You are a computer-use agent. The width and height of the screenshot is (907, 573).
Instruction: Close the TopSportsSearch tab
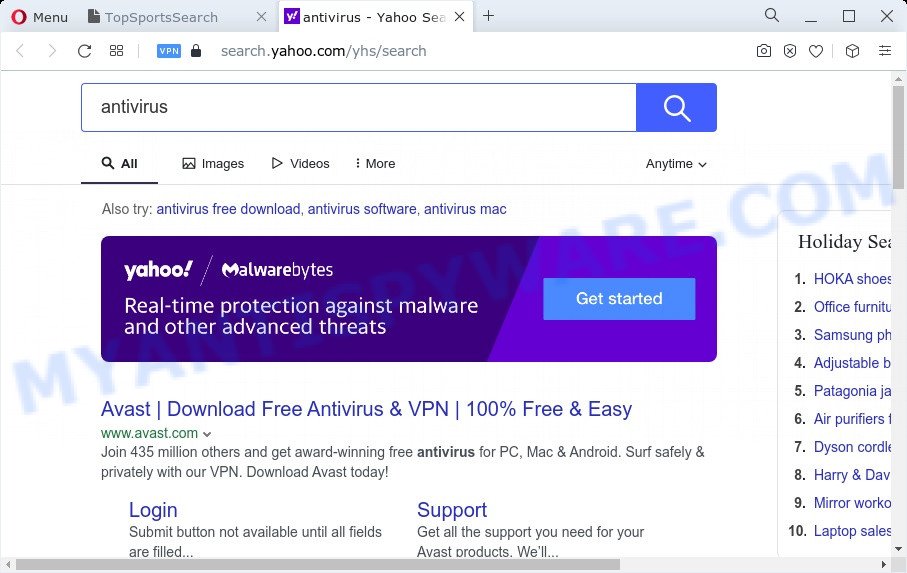pos(261,17)
